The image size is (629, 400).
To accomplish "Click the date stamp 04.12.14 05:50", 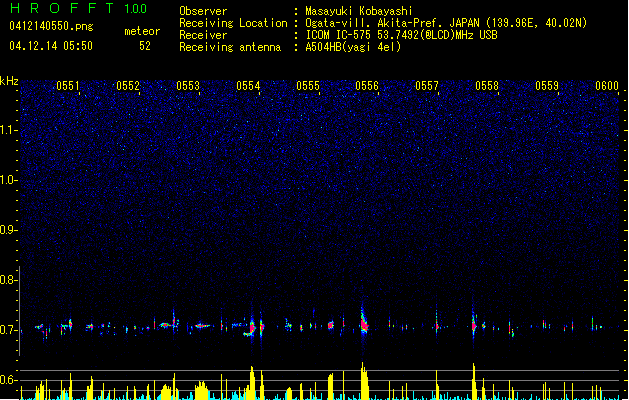I will [51, 46].
